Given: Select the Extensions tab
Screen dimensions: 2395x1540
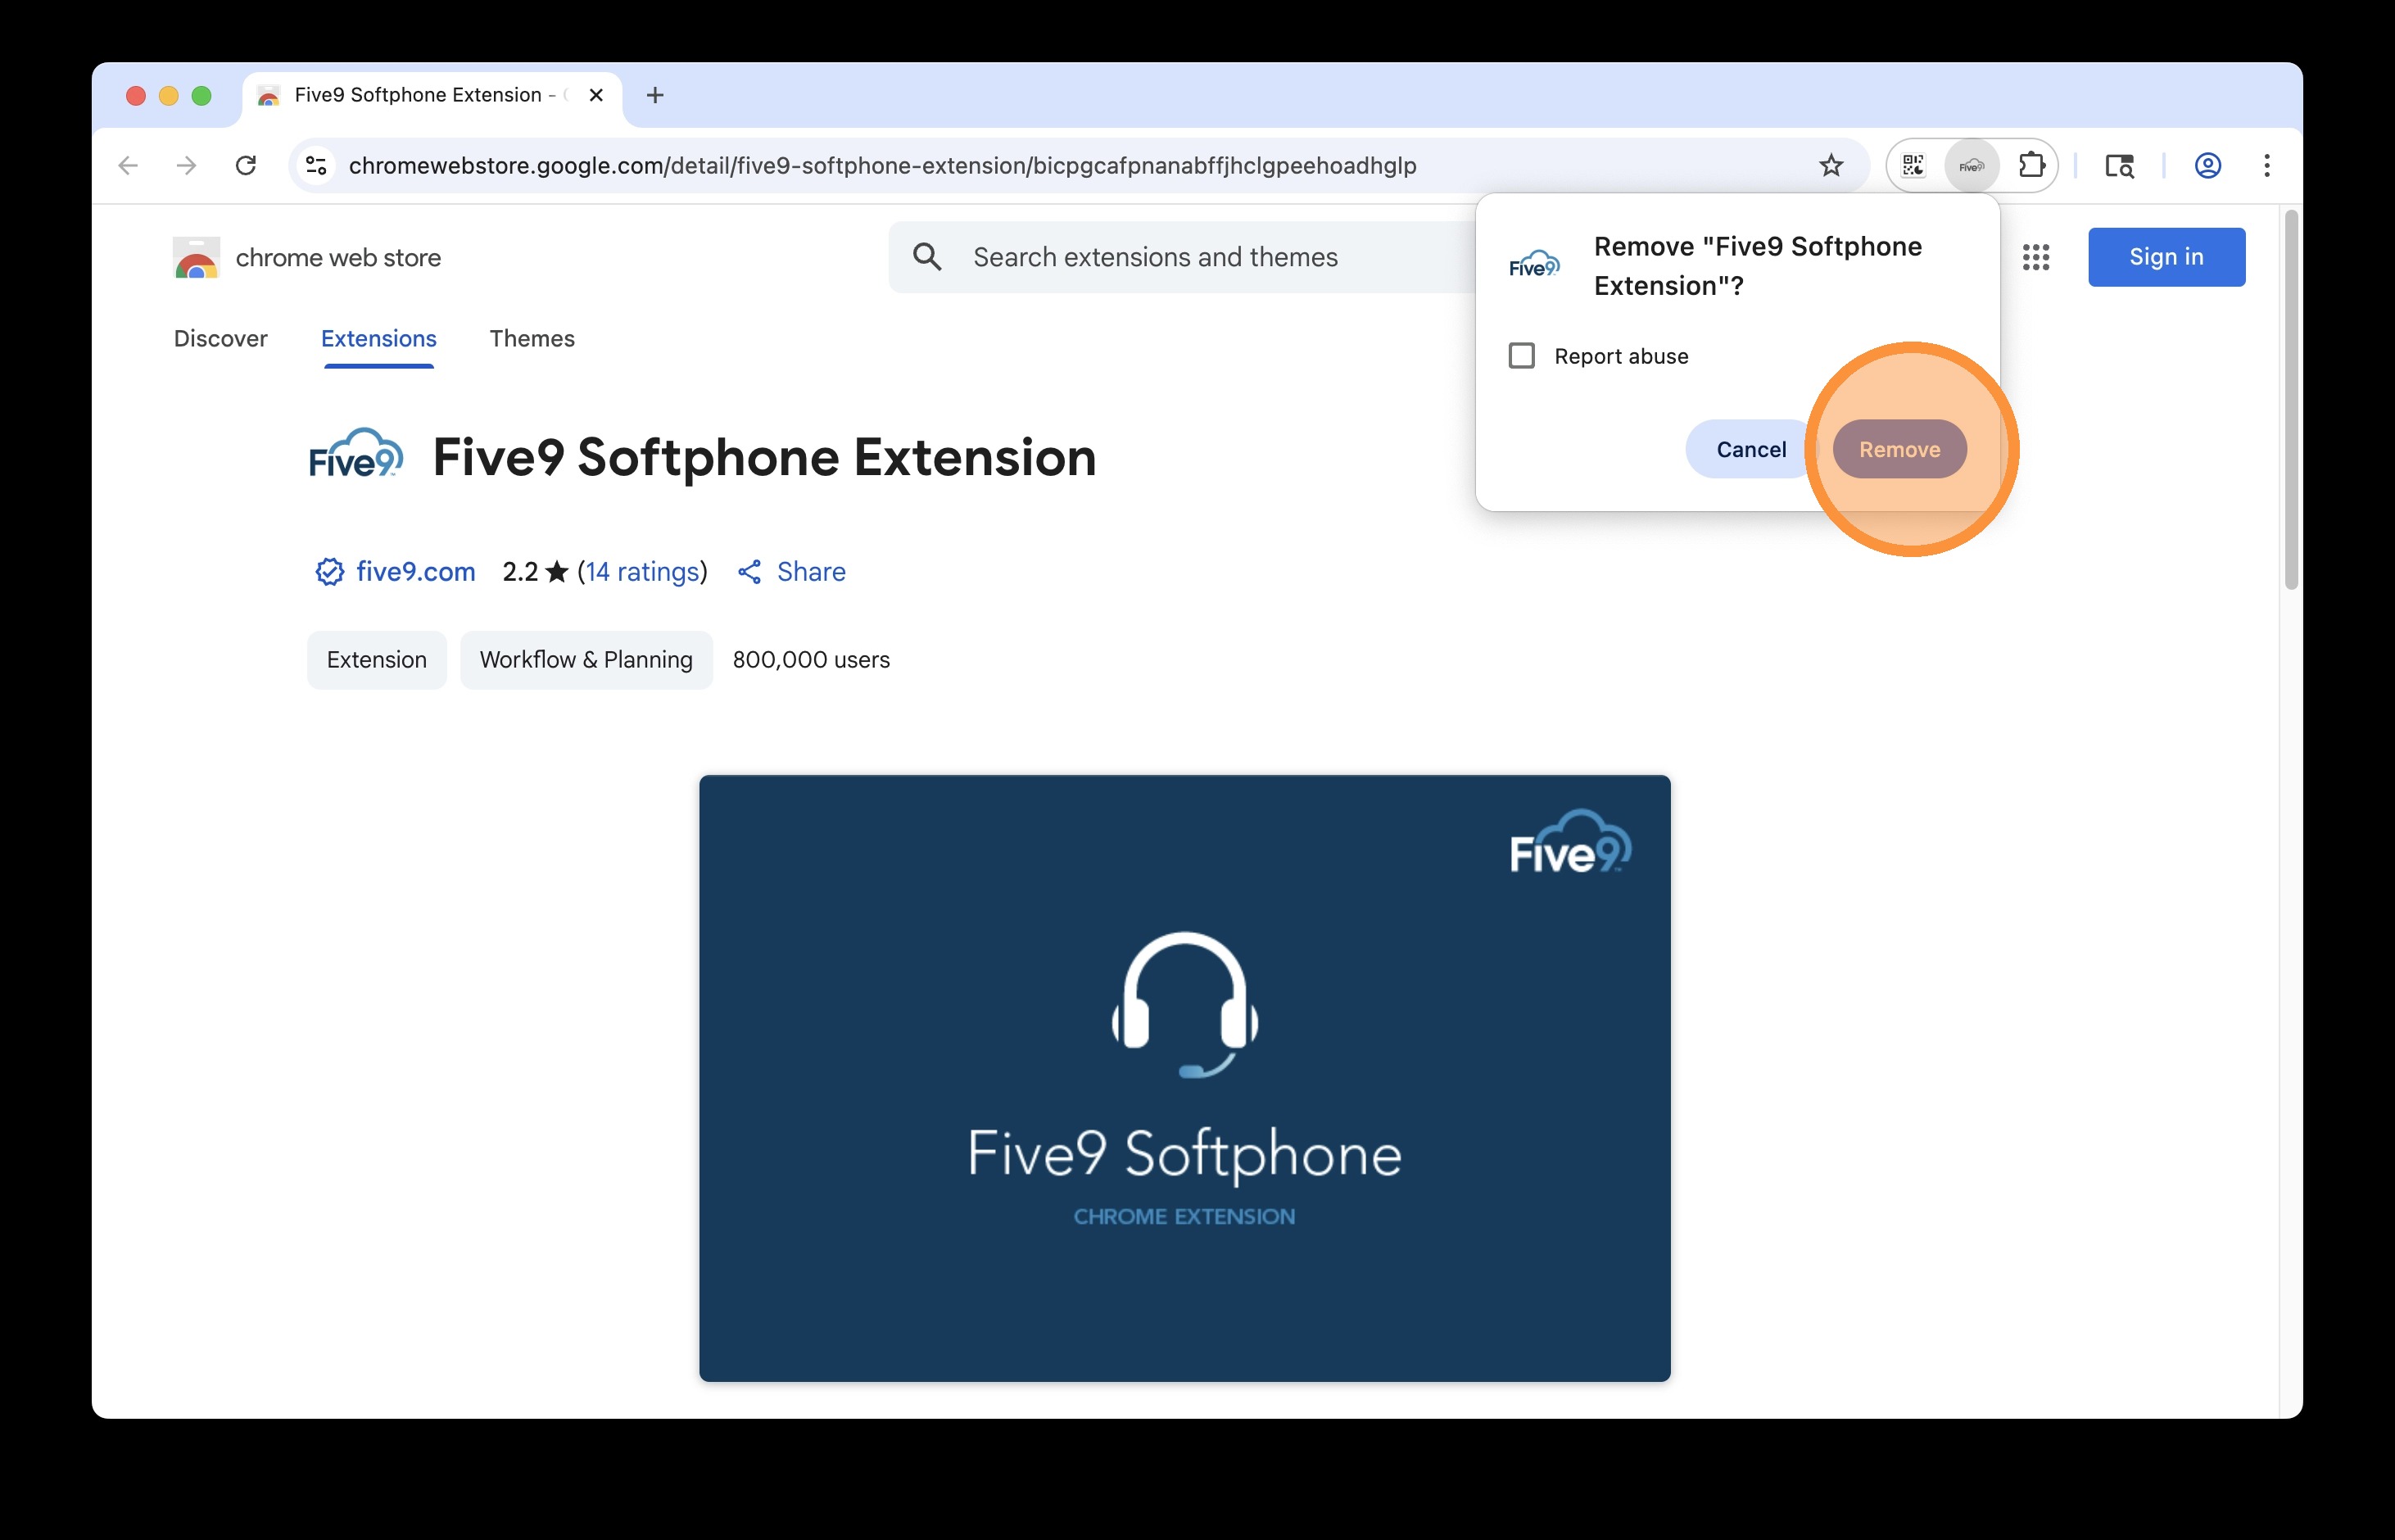Looking at the screenshot, I should pos(379,339).
